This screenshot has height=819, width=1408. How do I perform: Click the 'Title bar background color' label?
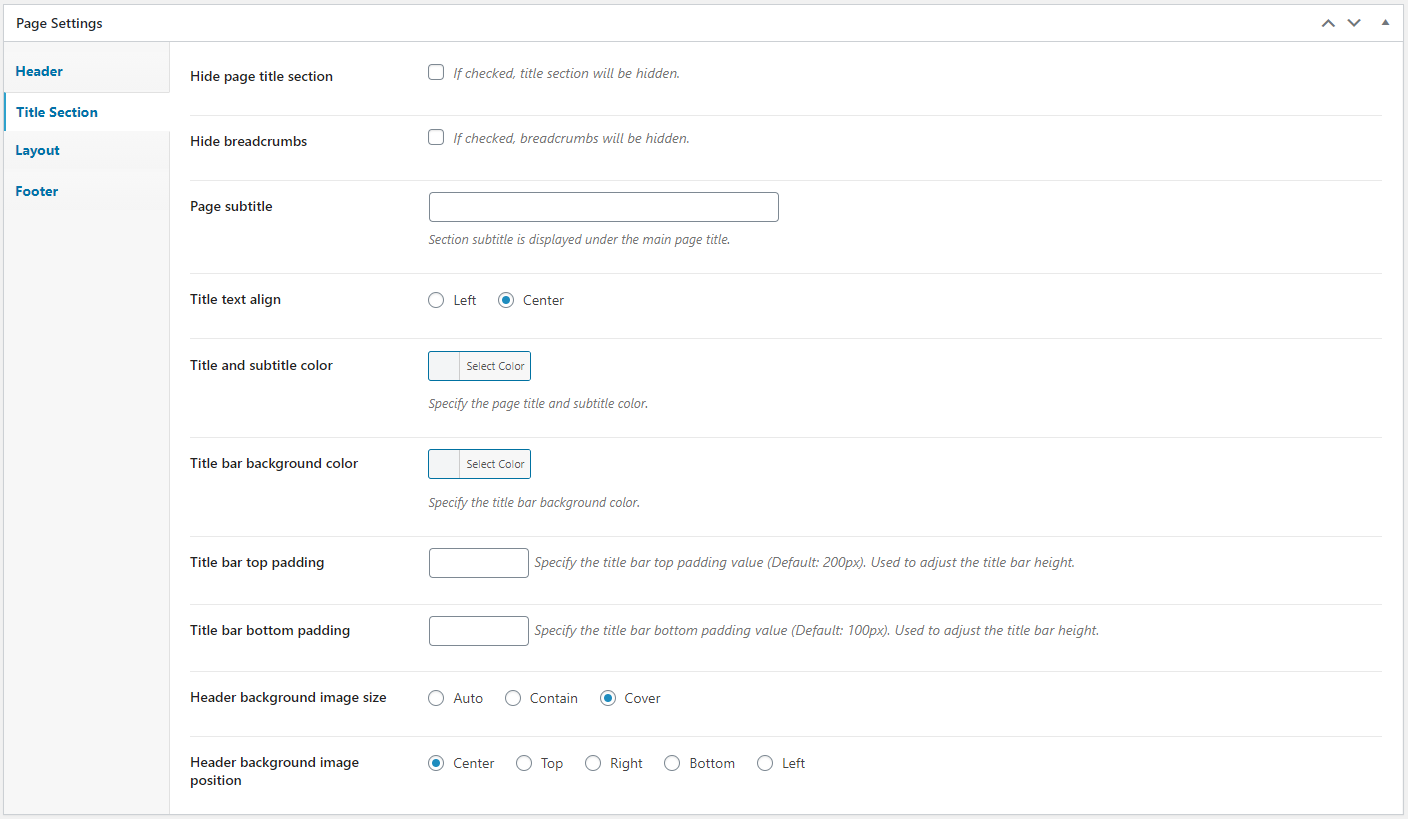(x=274, y=464)
